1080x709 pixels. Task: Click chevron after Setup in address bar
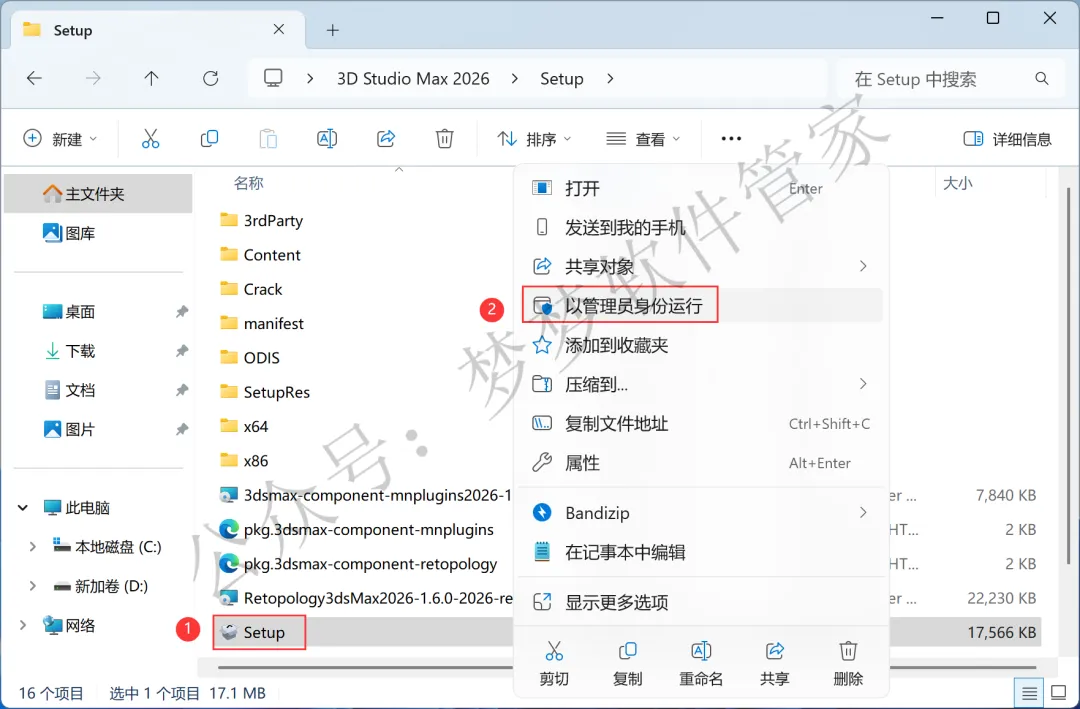(610, 79)
